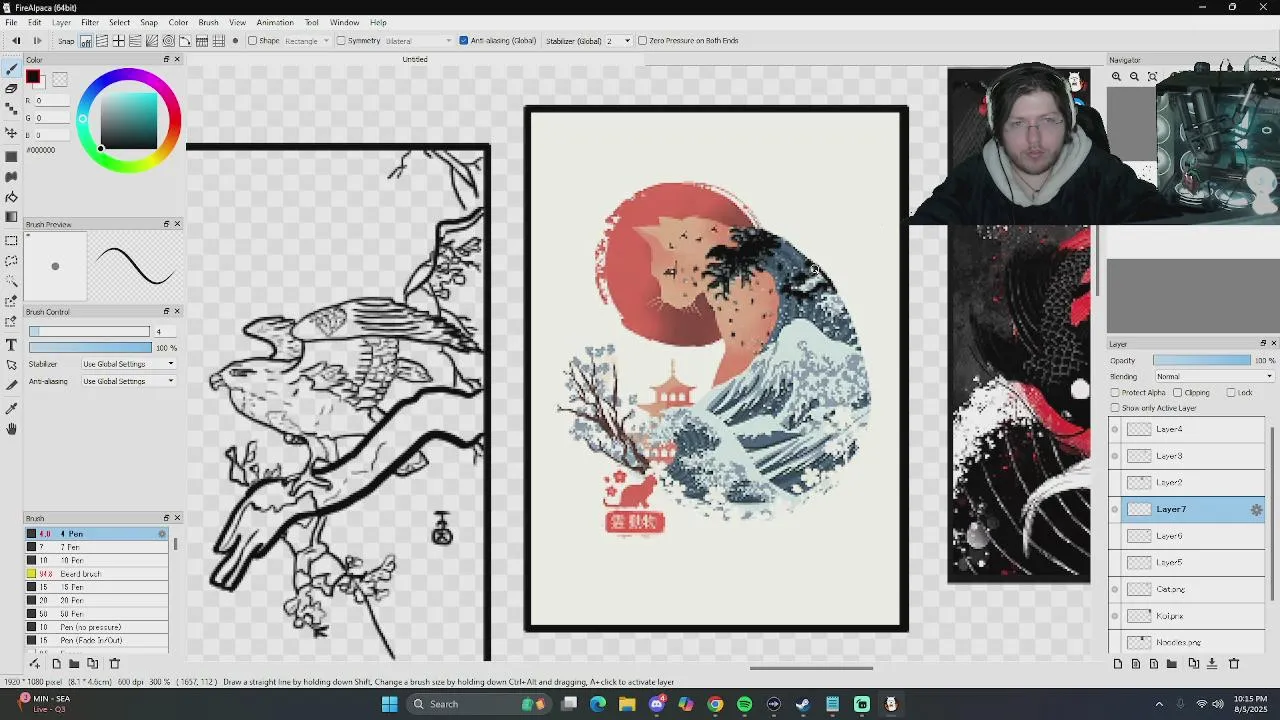Hide Layer4 via its visibility dot
Viewport: 1280px width, 720px height.
pos(1115,429)
